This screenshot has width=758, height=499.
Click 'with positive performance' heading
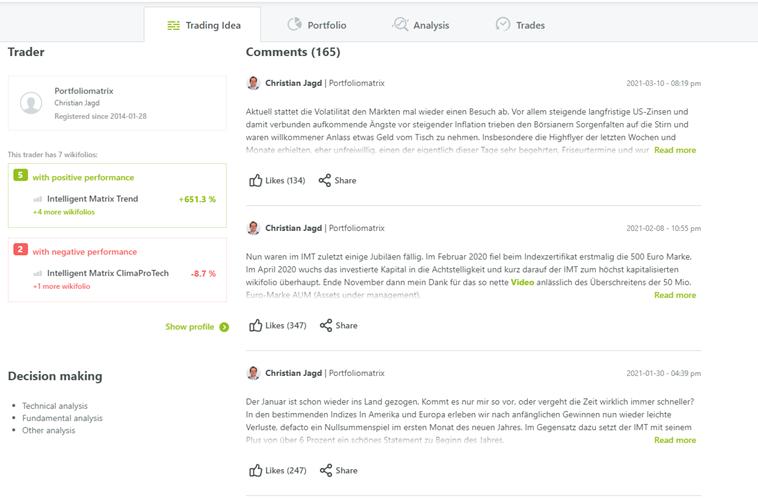pos(83,177)
